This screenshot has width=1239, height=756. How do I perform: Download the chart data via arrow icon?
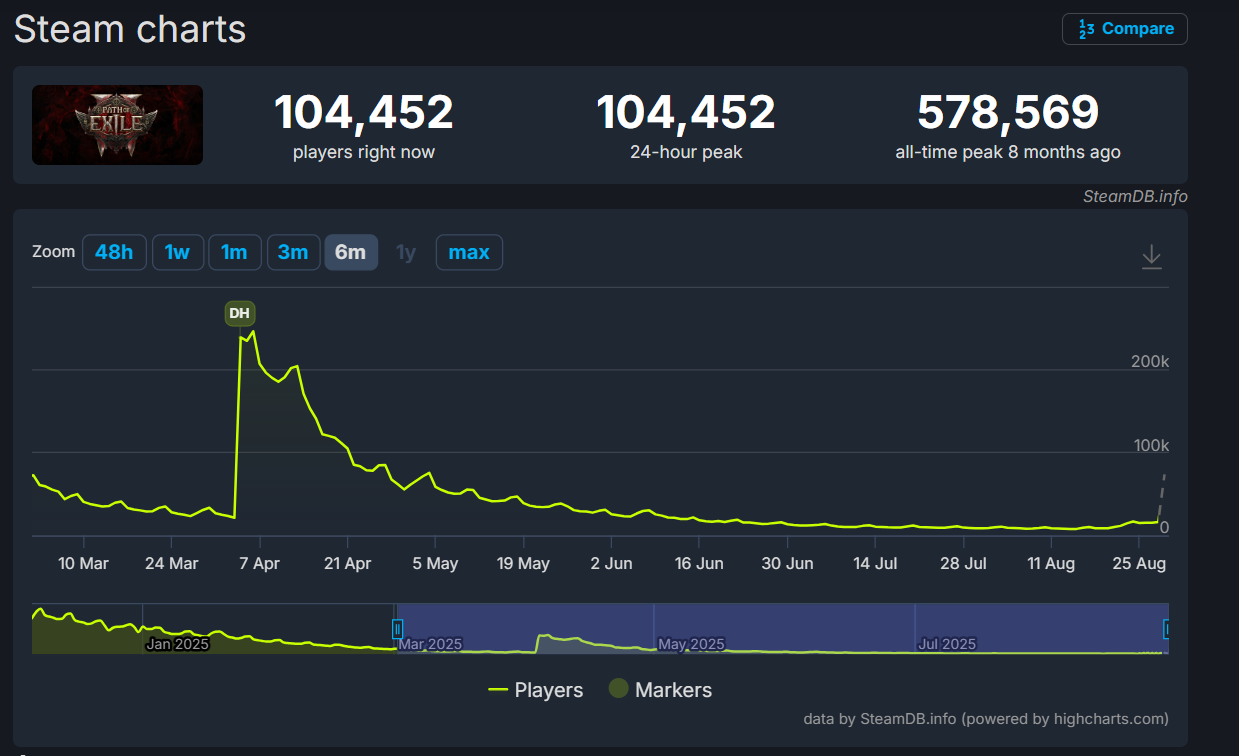pos(1152,256)
